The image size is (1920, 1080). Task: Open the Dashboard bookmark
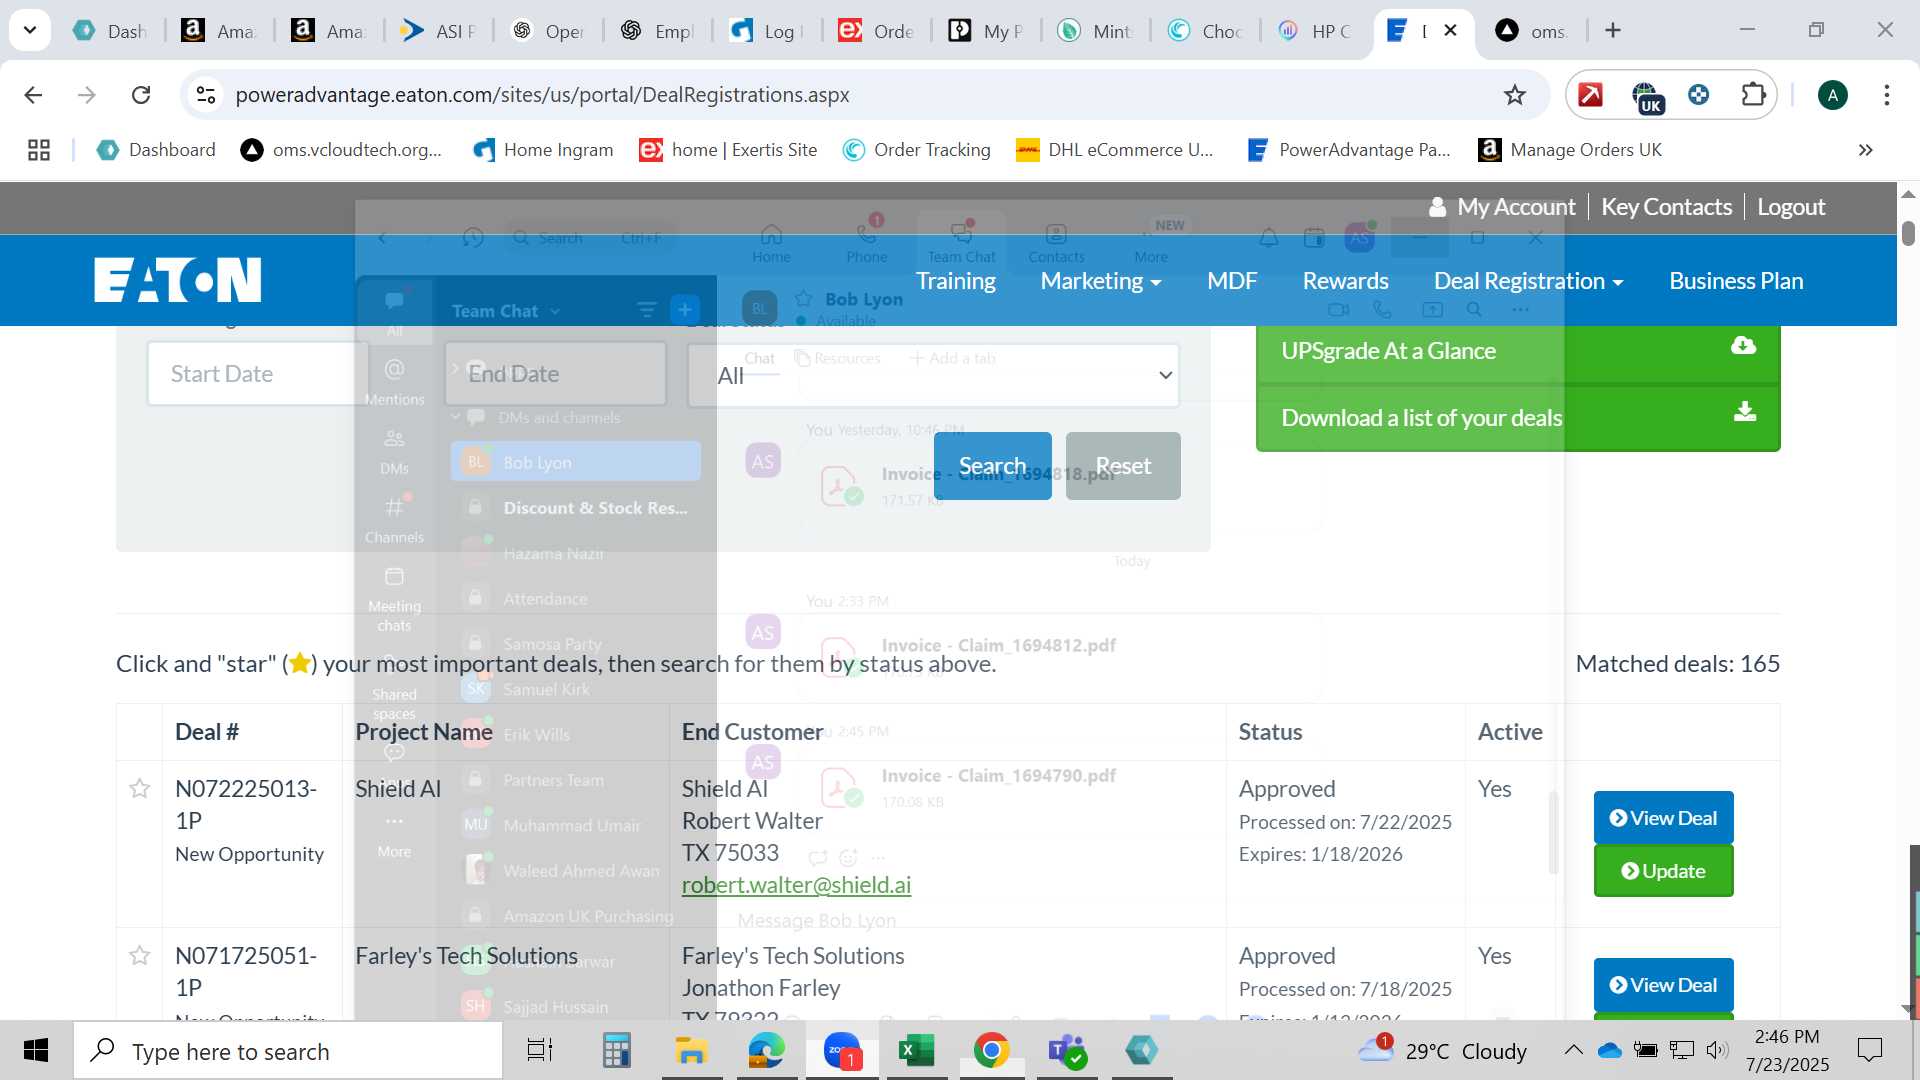[155, 150]
